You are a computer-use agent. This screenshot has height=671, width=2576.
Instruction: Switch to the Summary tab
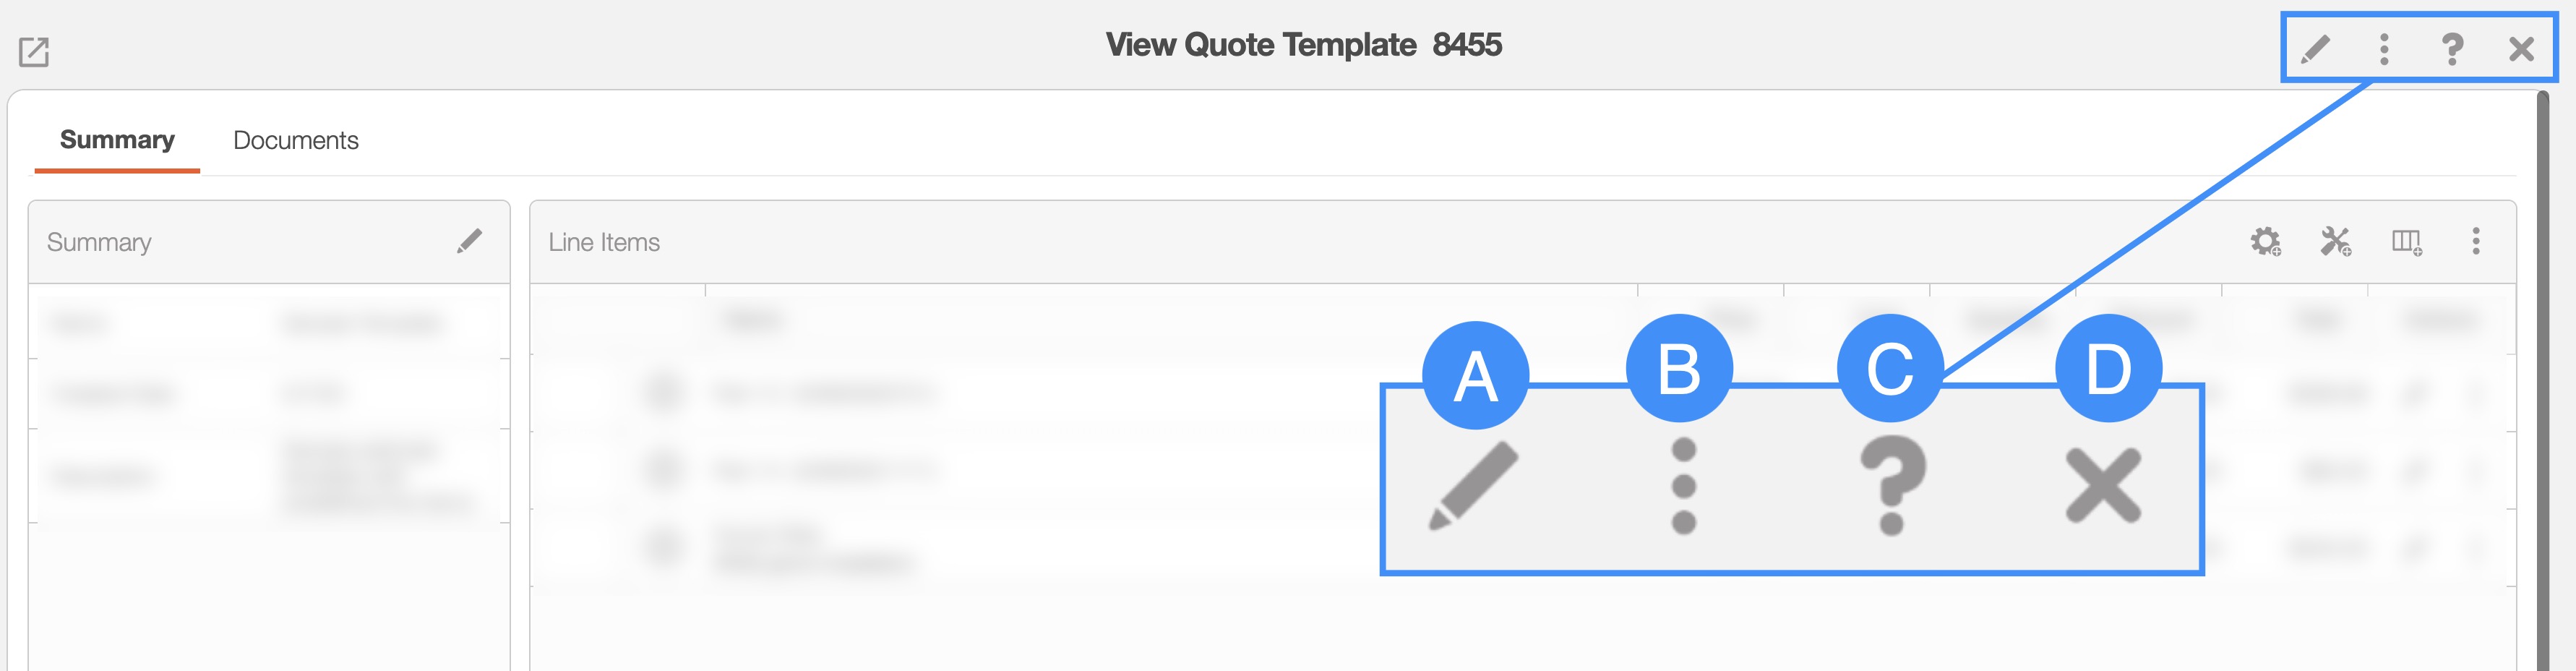(117, 140)
